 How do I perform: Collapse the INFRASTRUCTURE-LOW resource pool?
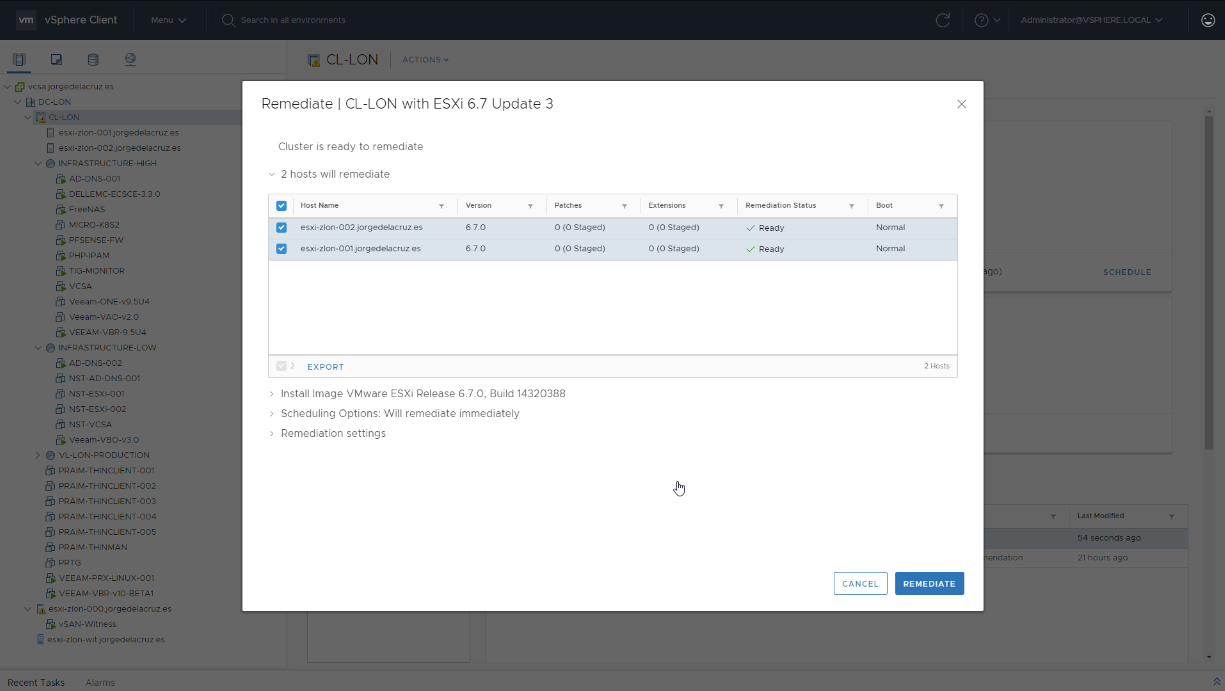pyautogui.click(x=38, y=348)
